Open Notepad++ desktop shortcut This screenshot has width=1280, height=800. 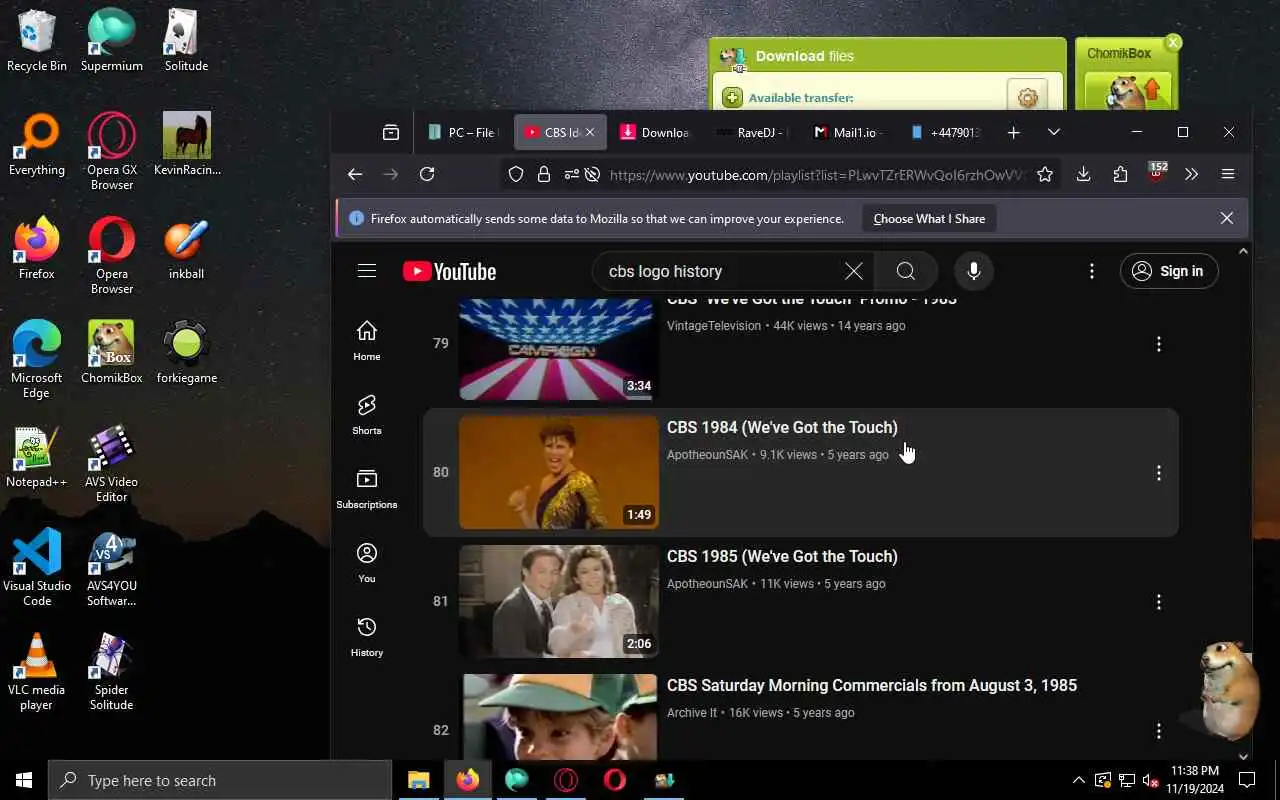coord(36,457)
